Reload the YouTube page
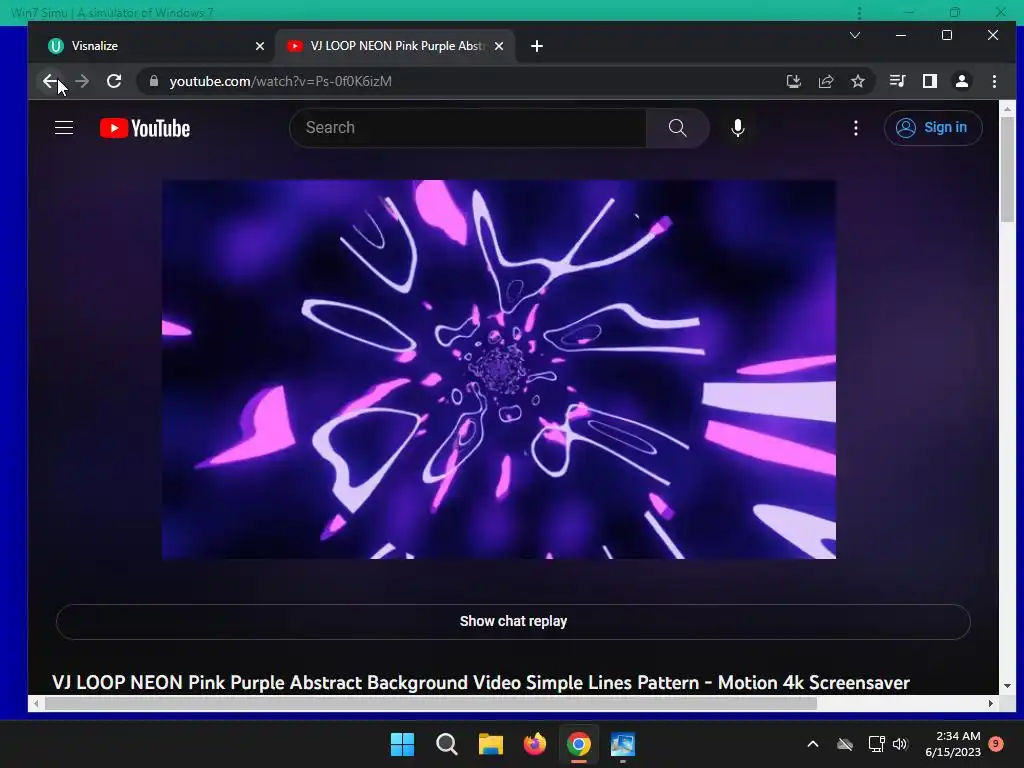Screen dimensions: 1024x768 pyautogui.click(x=114, y=81)
